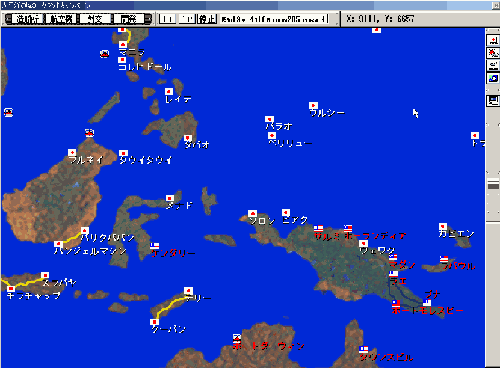Click the green-blue map sidebar icon
Image resolution: width=500 pixels, height=368 pixels.
[493, 78]
